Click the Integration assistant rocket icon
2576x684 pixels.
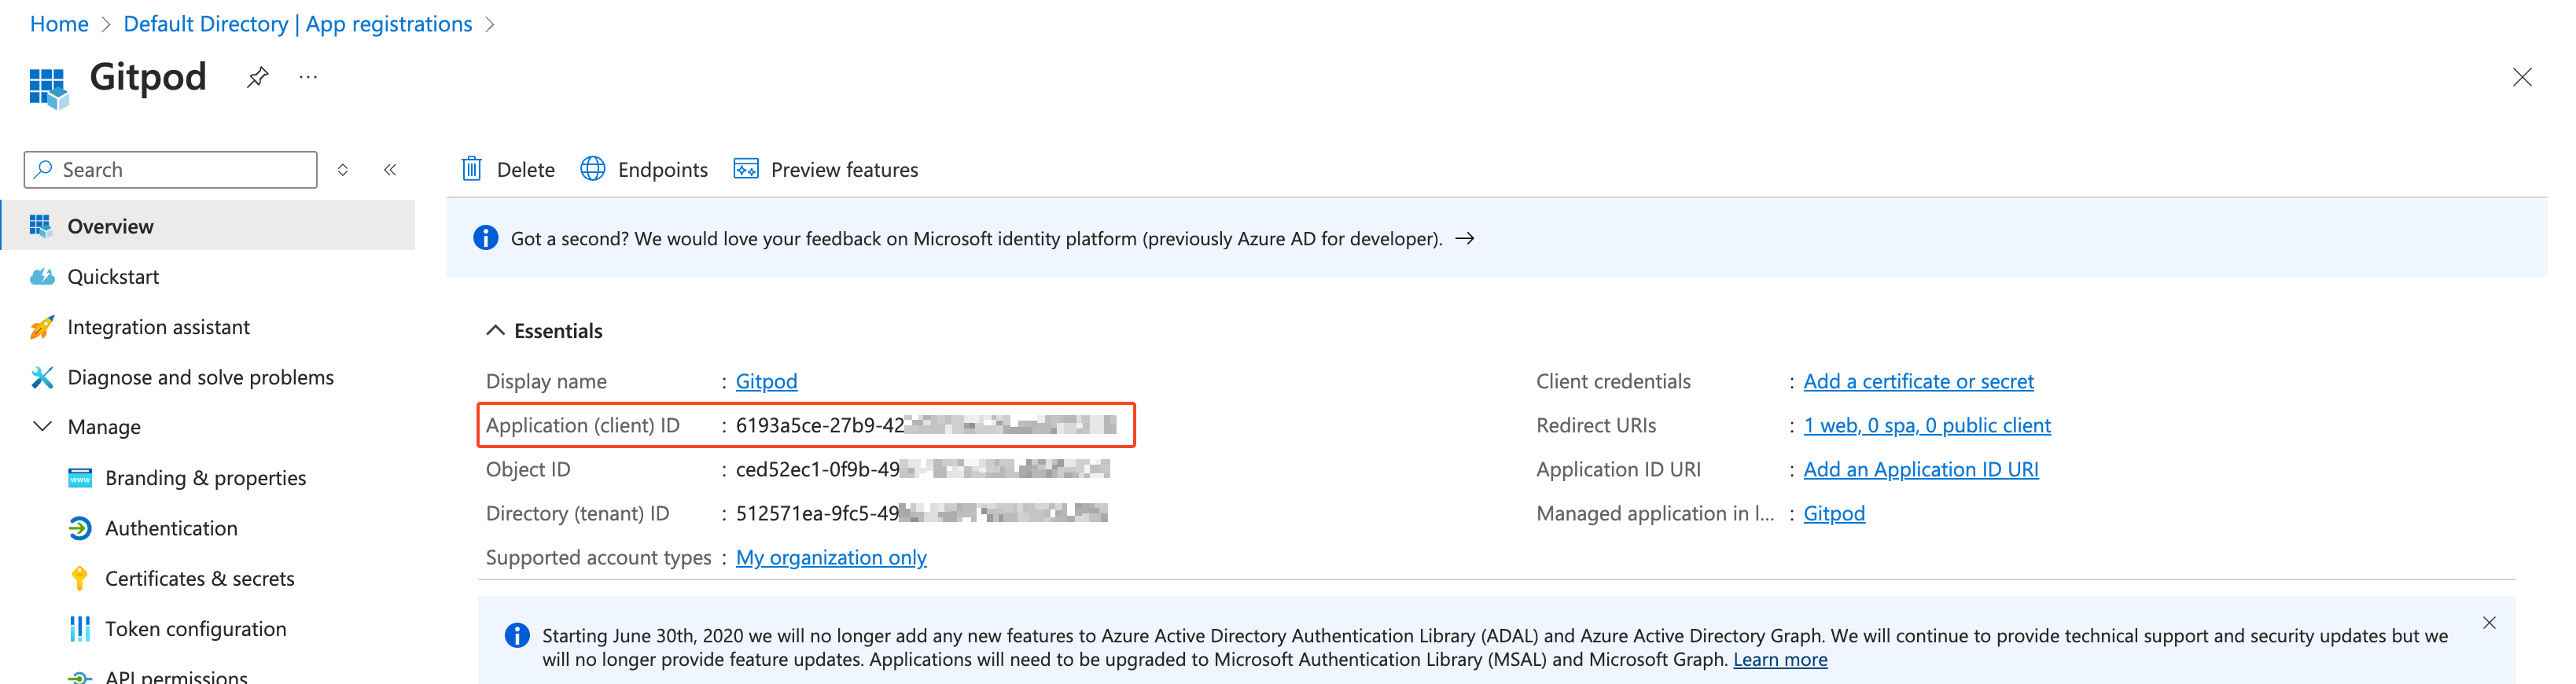click(42, 327)
